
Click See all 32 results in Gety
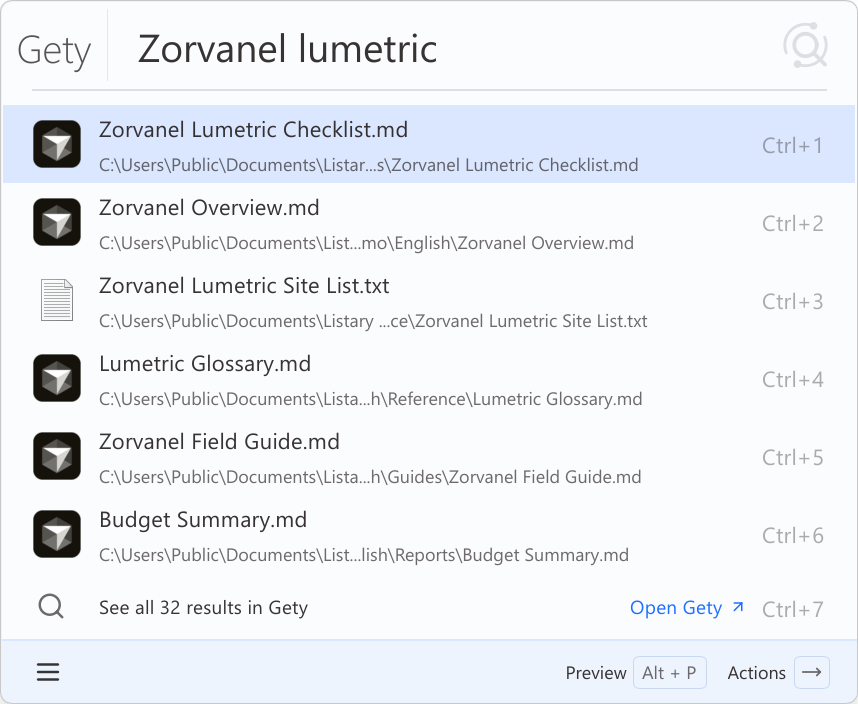[x=204, y=608]
